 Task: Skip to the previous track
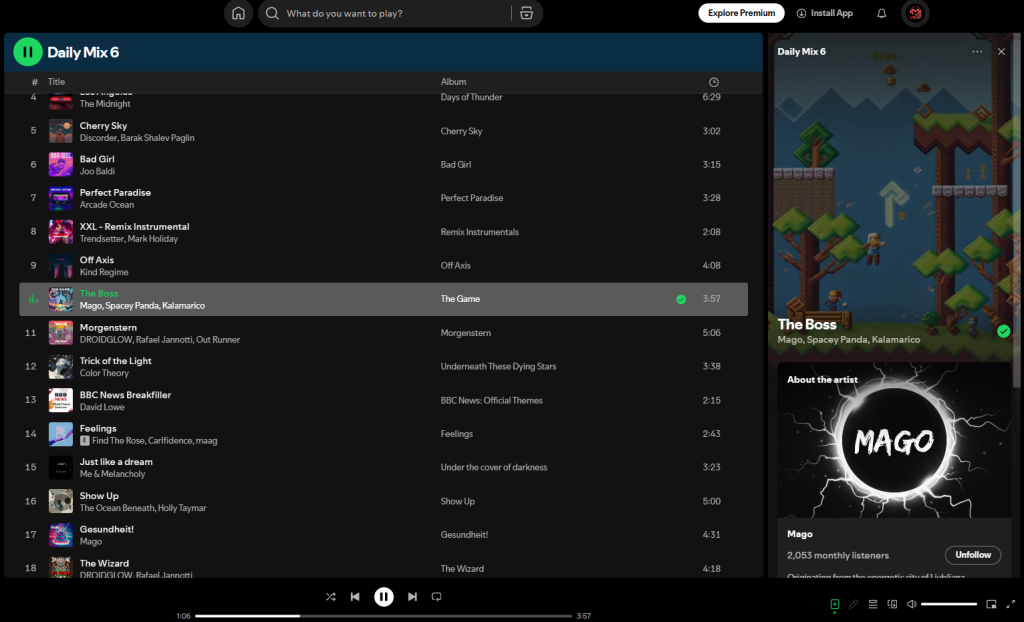click(355, 597)
